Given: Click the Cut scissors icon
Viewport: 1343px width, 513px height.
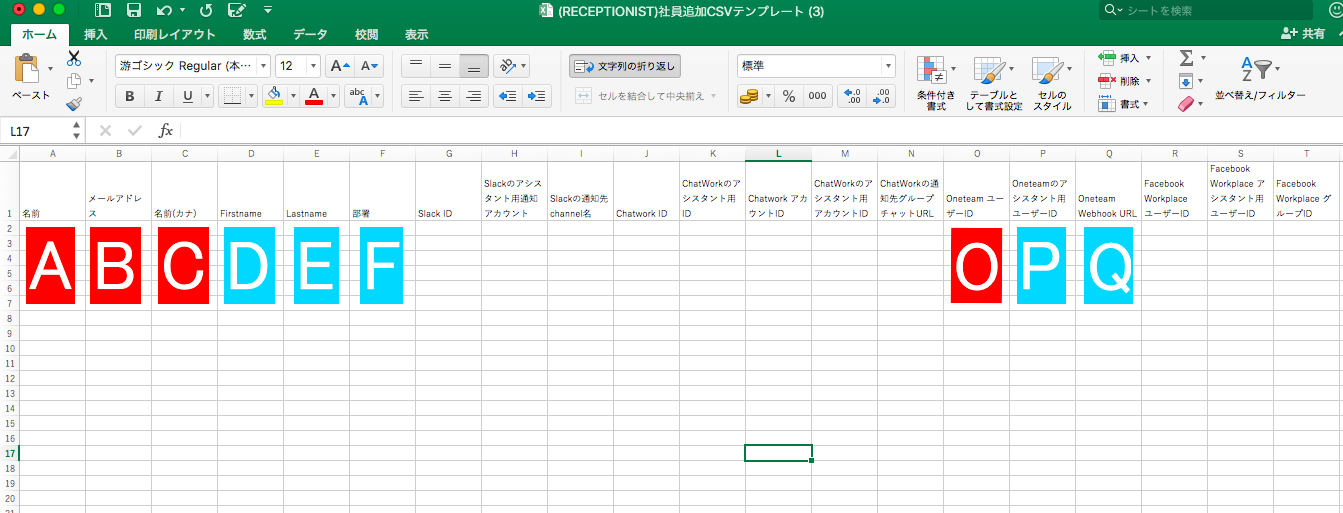Looking at the screenshot, I should [74, 58].
